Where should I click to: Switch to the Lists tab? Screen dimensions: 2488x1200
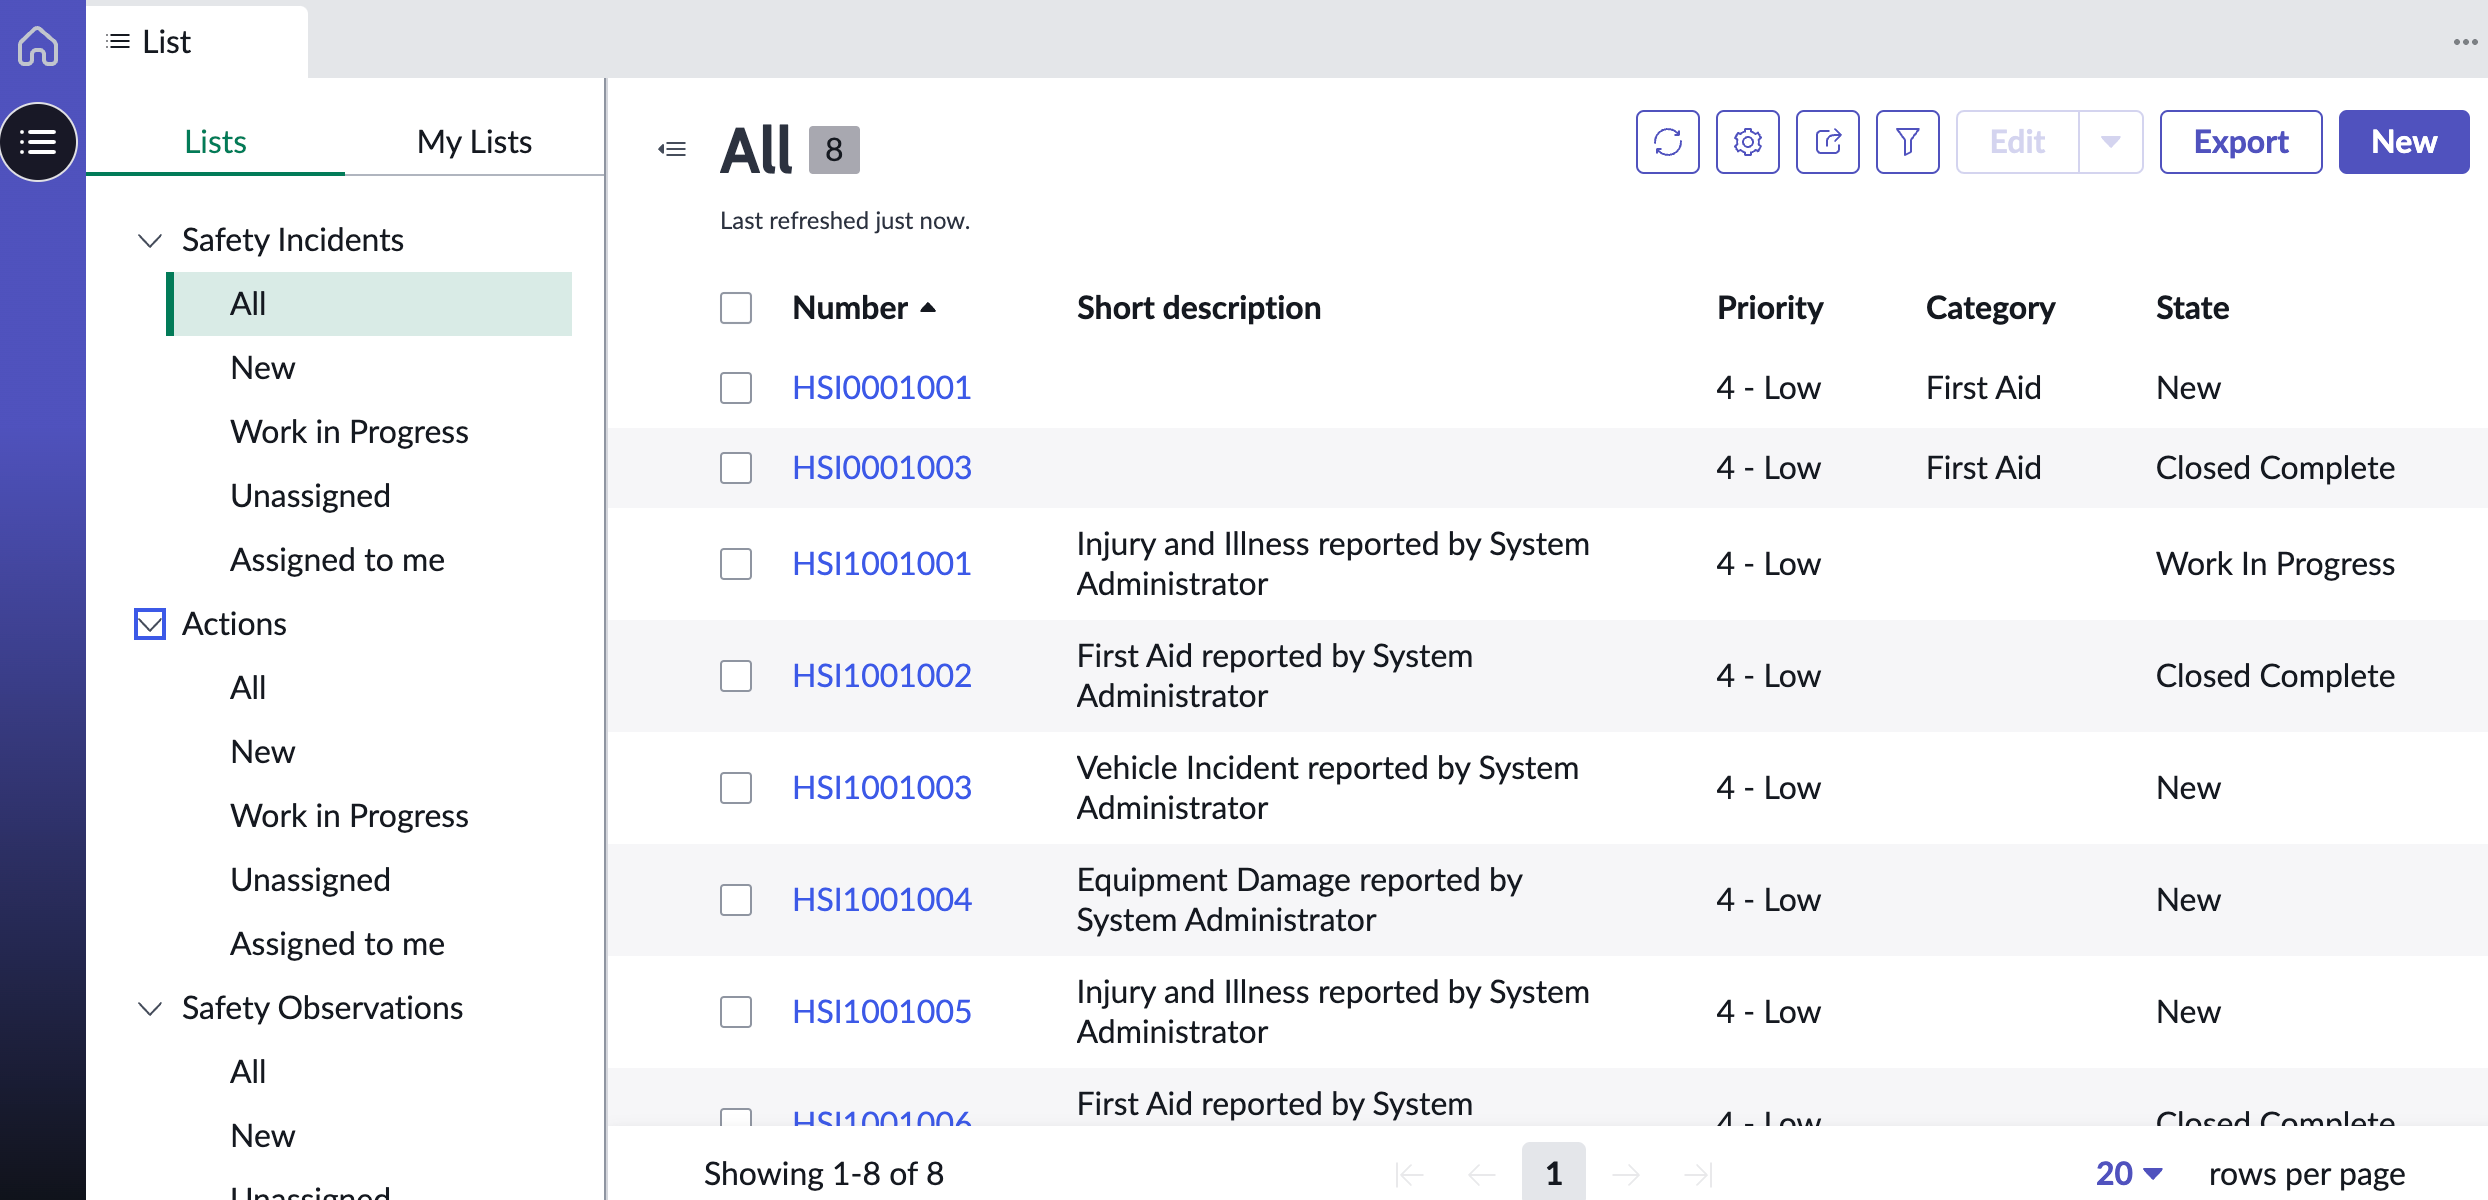pyautogui.click(x=215, y=142)
